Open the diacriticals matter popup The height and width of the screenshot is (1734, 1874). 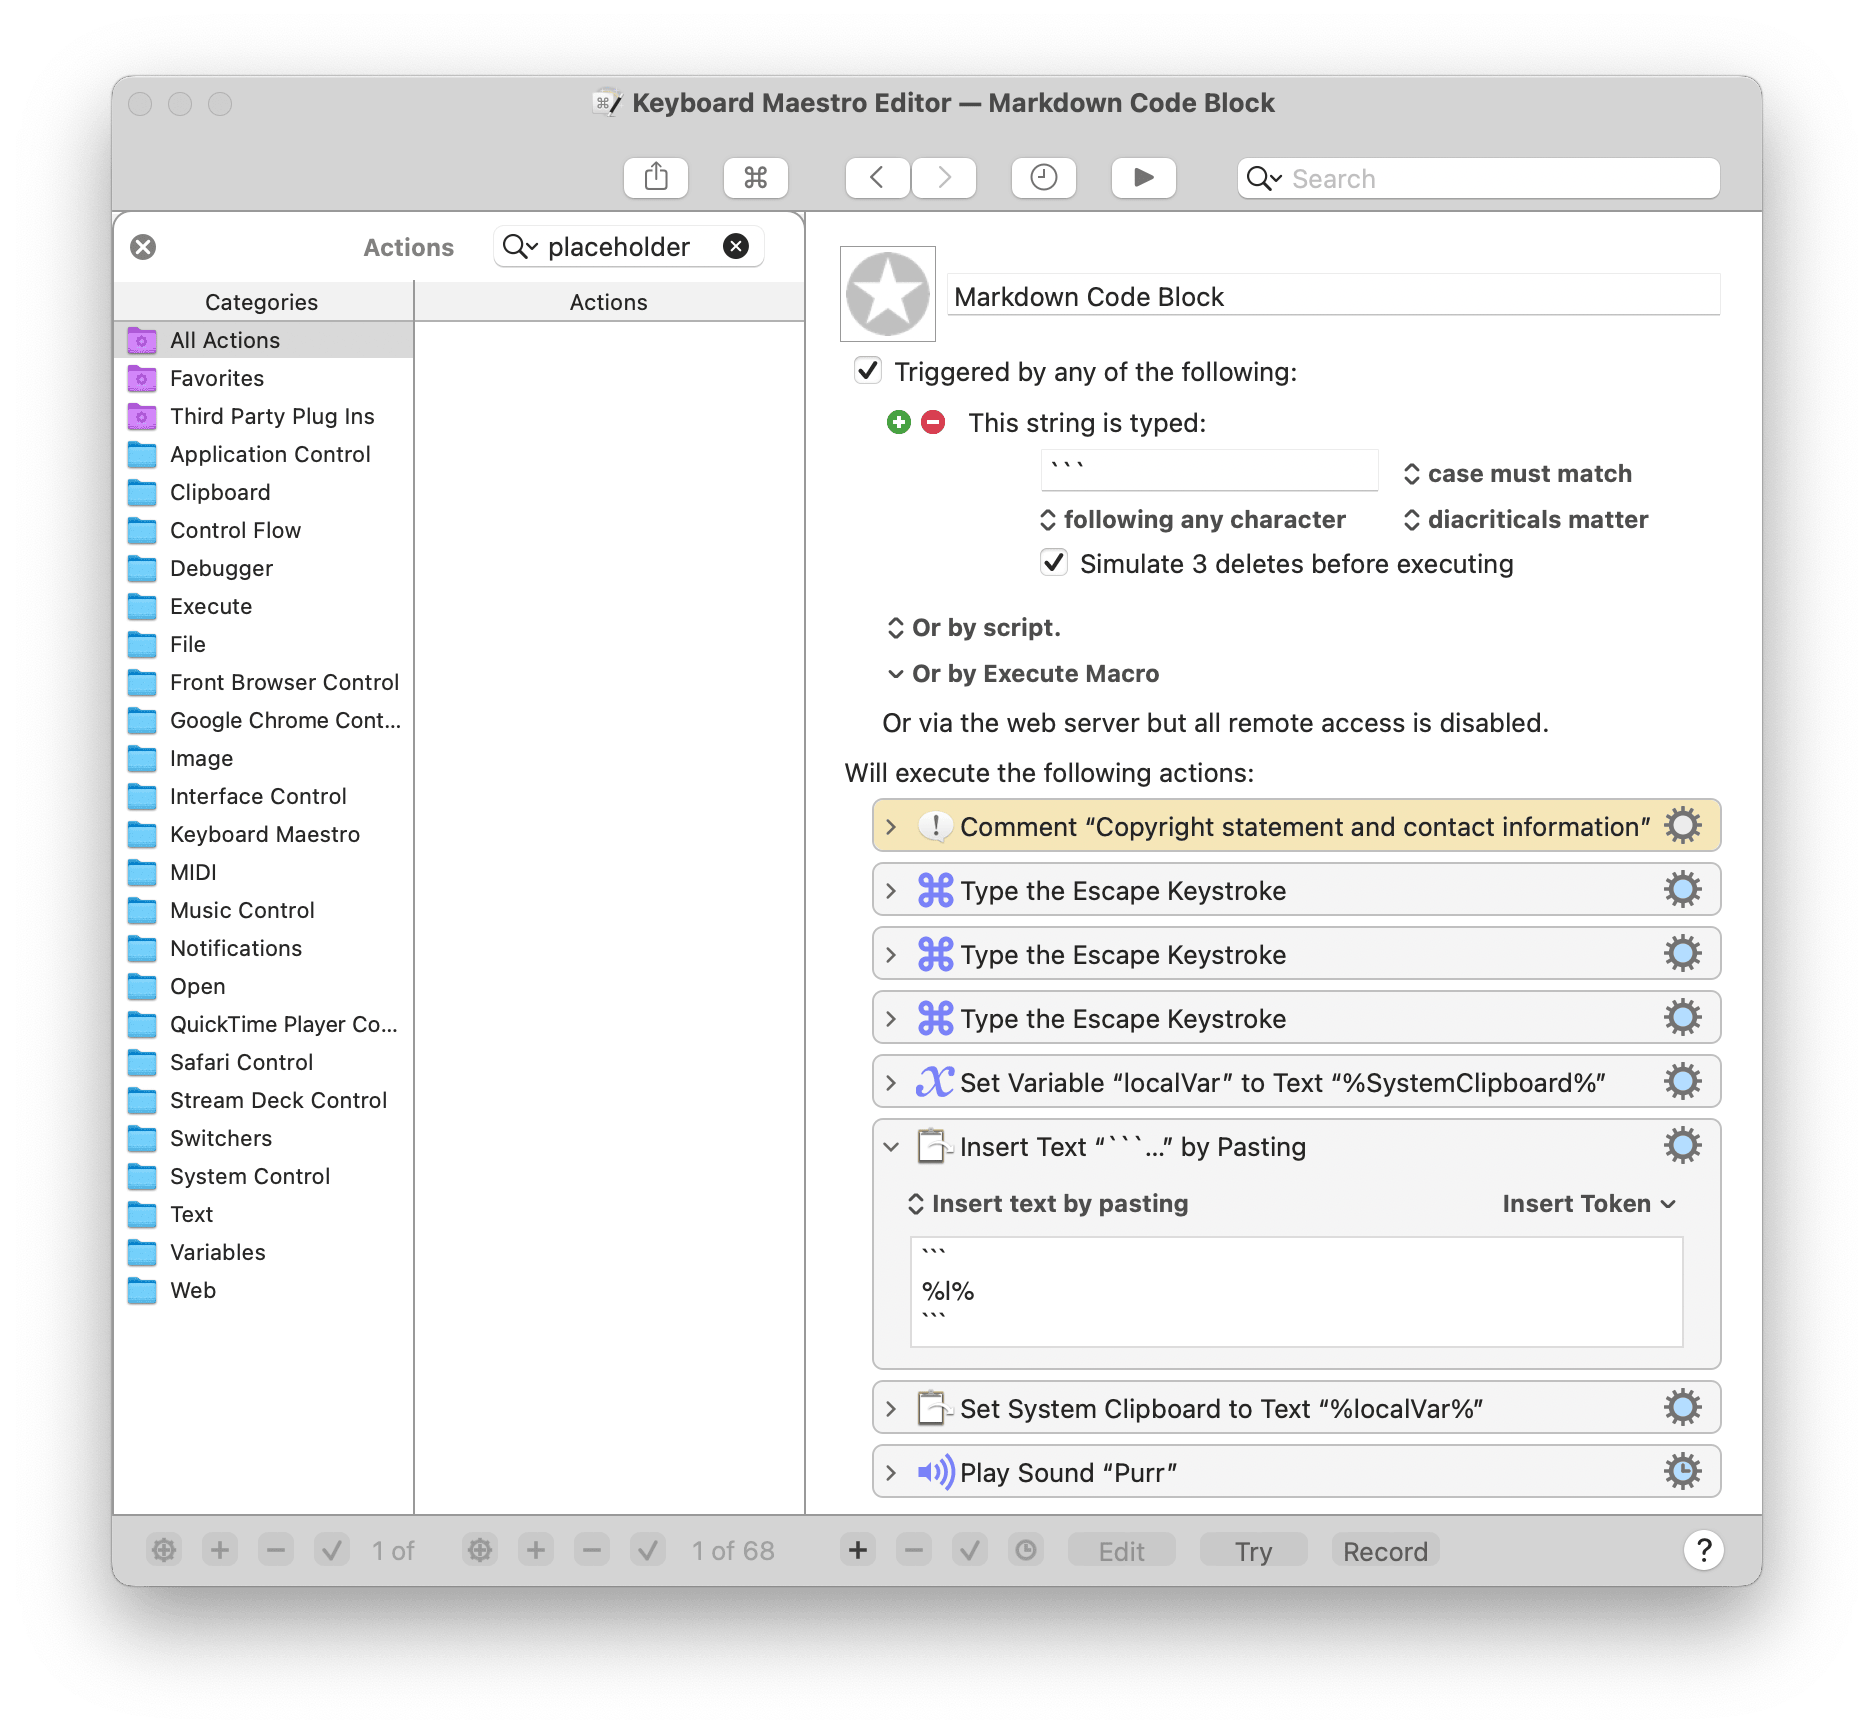pyautogui.click(x=1526, y=519)
